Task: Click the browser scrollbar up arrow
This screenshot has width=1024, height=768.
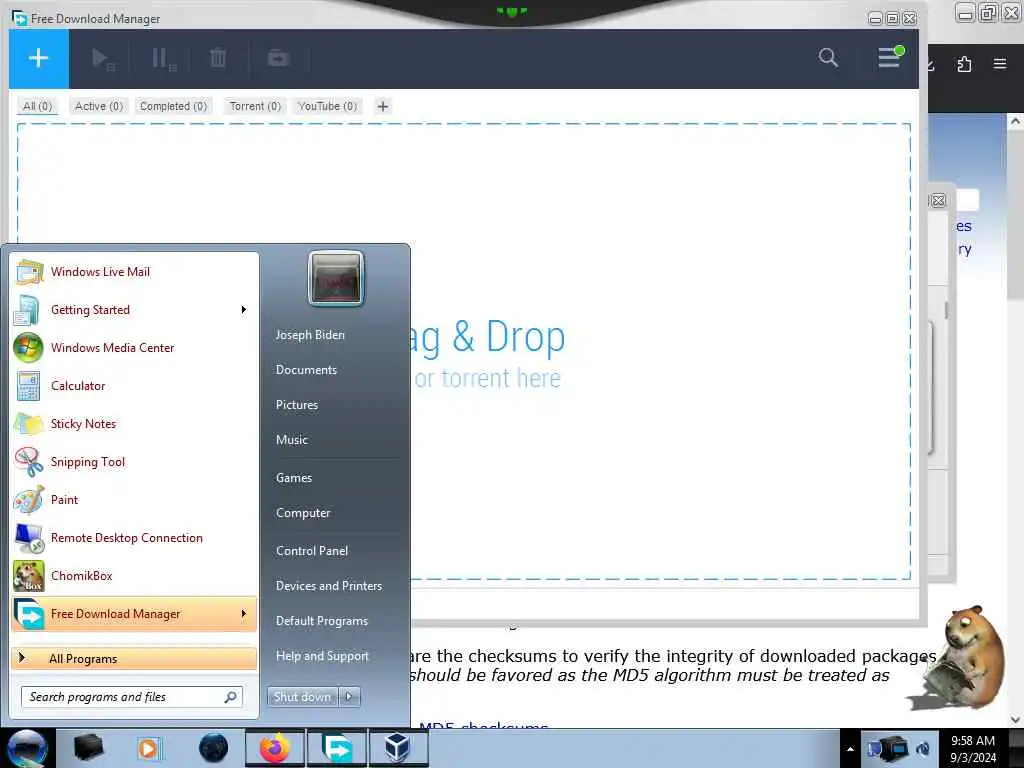Action: (x=1016, y=121)
